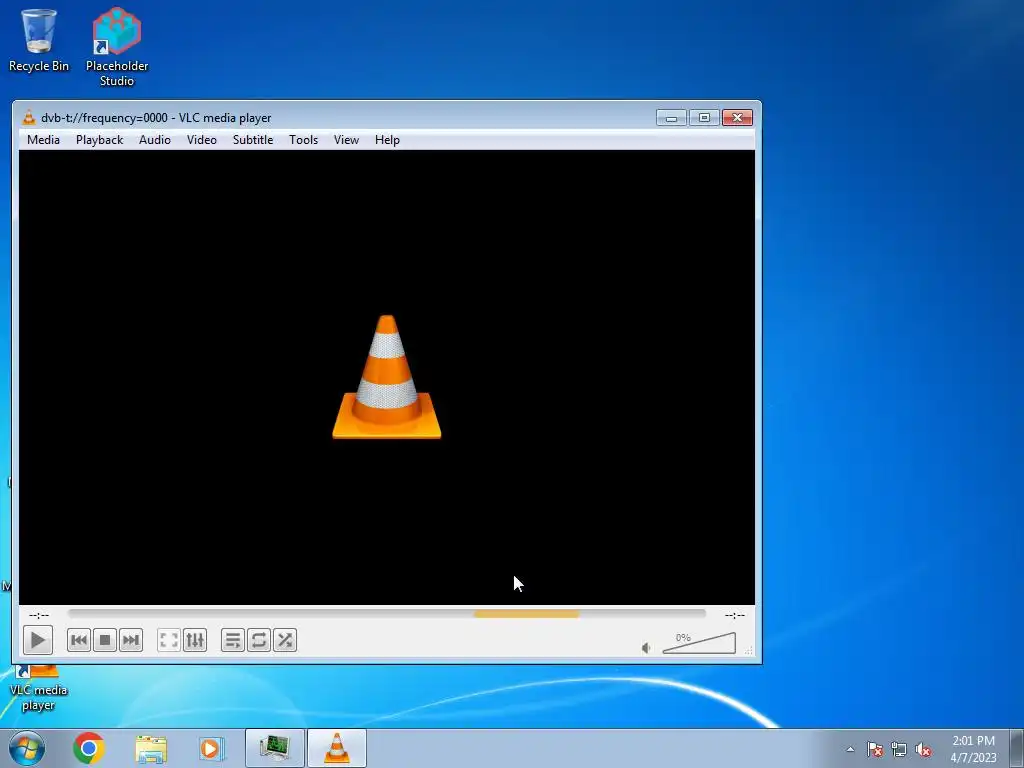Open Windows Explorer from the taskbar
1024x768 pixels.
(151, 748)
